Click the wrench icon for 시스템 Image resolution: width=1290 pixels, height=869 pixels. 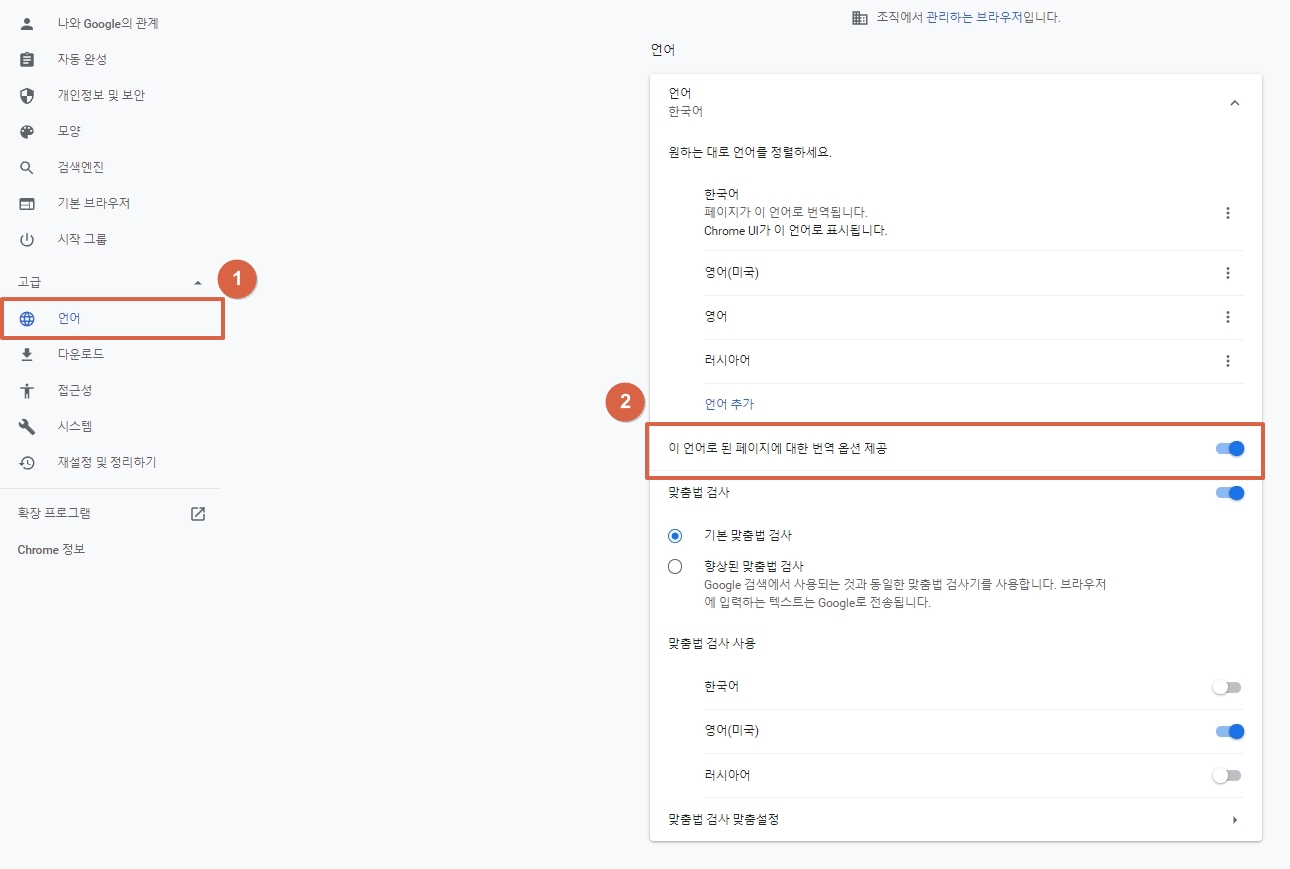coord(27,426)
